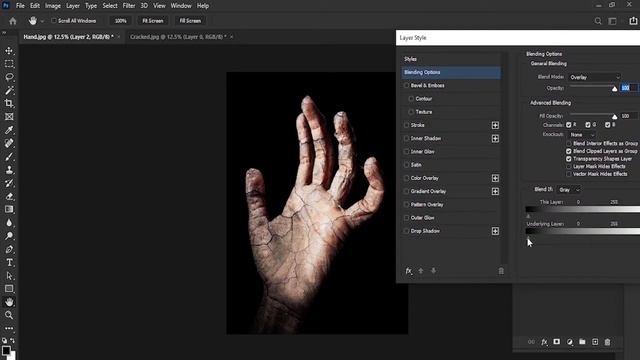Open the Knockout None dropdown
Viewport: 640px width, 360px height.
(x=582, y=135)
